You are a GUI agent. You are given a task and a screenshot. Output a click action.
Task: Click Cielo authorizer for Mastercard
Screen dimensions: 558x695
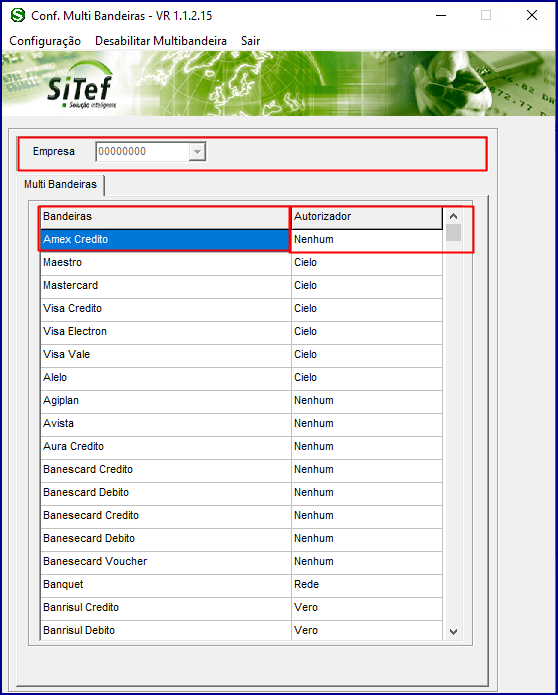click(367, 286)
